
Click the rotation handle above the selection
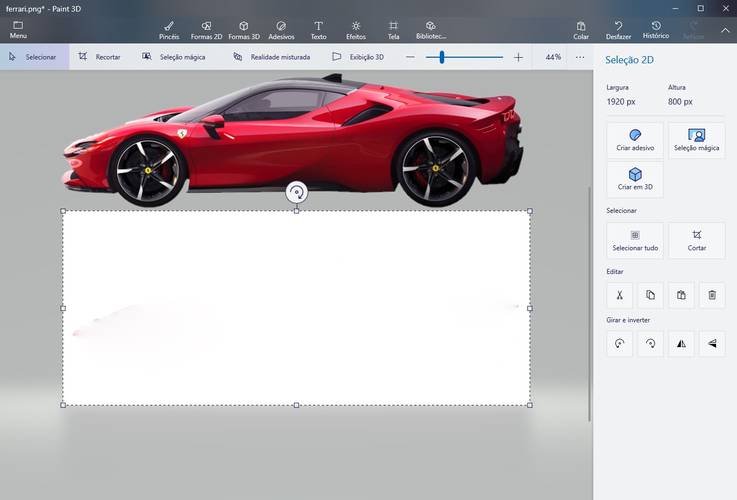tap(297, 192)
